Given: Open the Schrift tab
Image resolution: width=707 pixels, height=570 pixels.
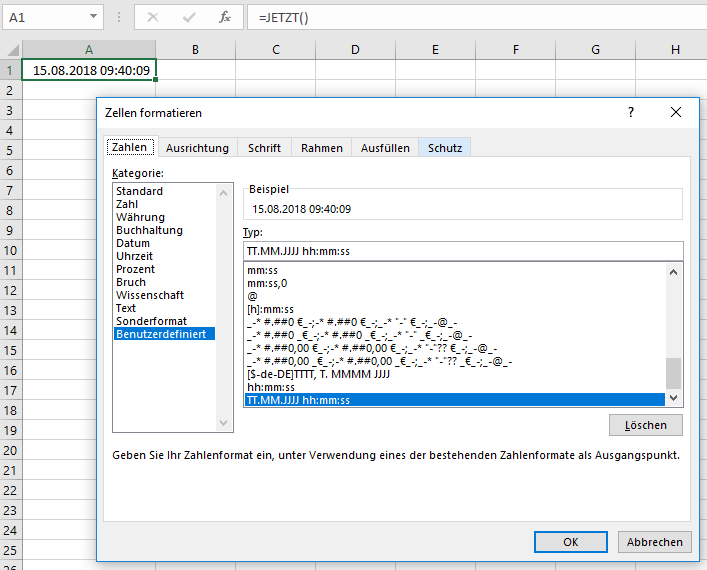Looking at the screenshot, I should click(x=264, y=148).
